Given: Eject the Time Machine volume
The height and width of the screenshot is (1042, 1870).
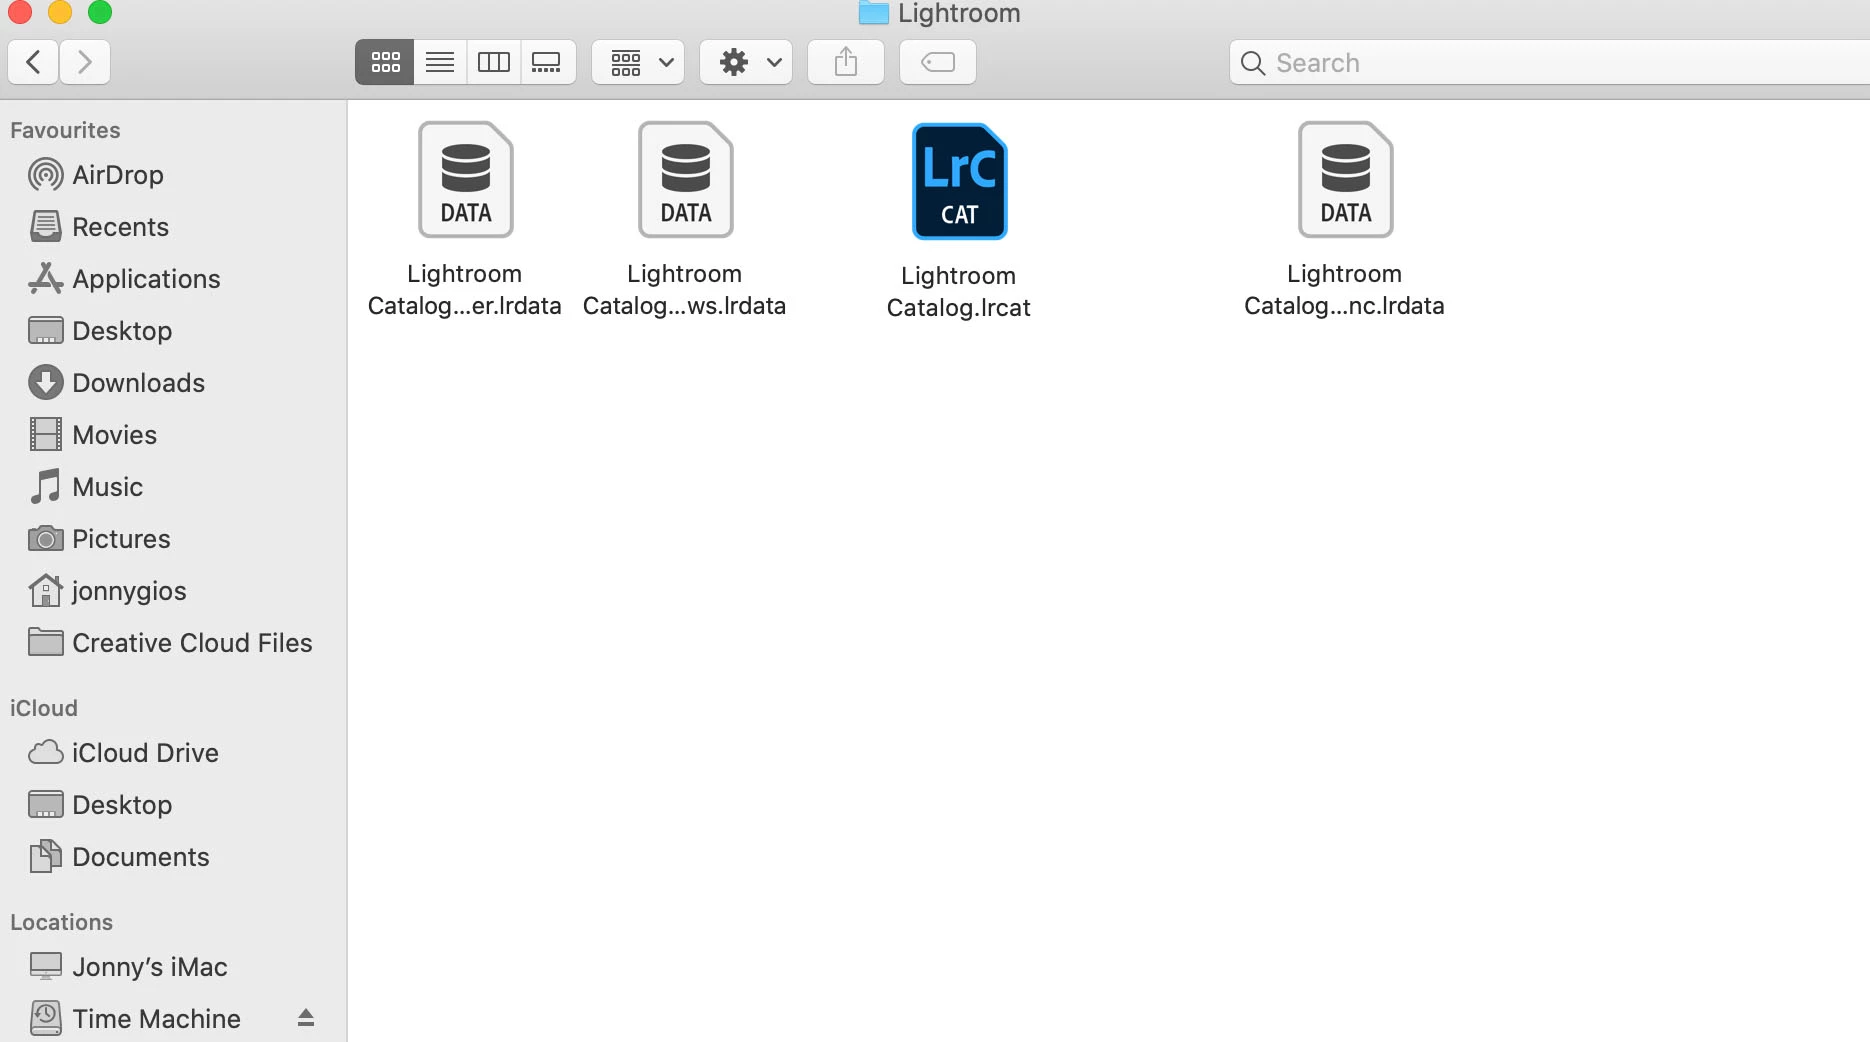Looking at the screenshot, I should pos(306,1018).
